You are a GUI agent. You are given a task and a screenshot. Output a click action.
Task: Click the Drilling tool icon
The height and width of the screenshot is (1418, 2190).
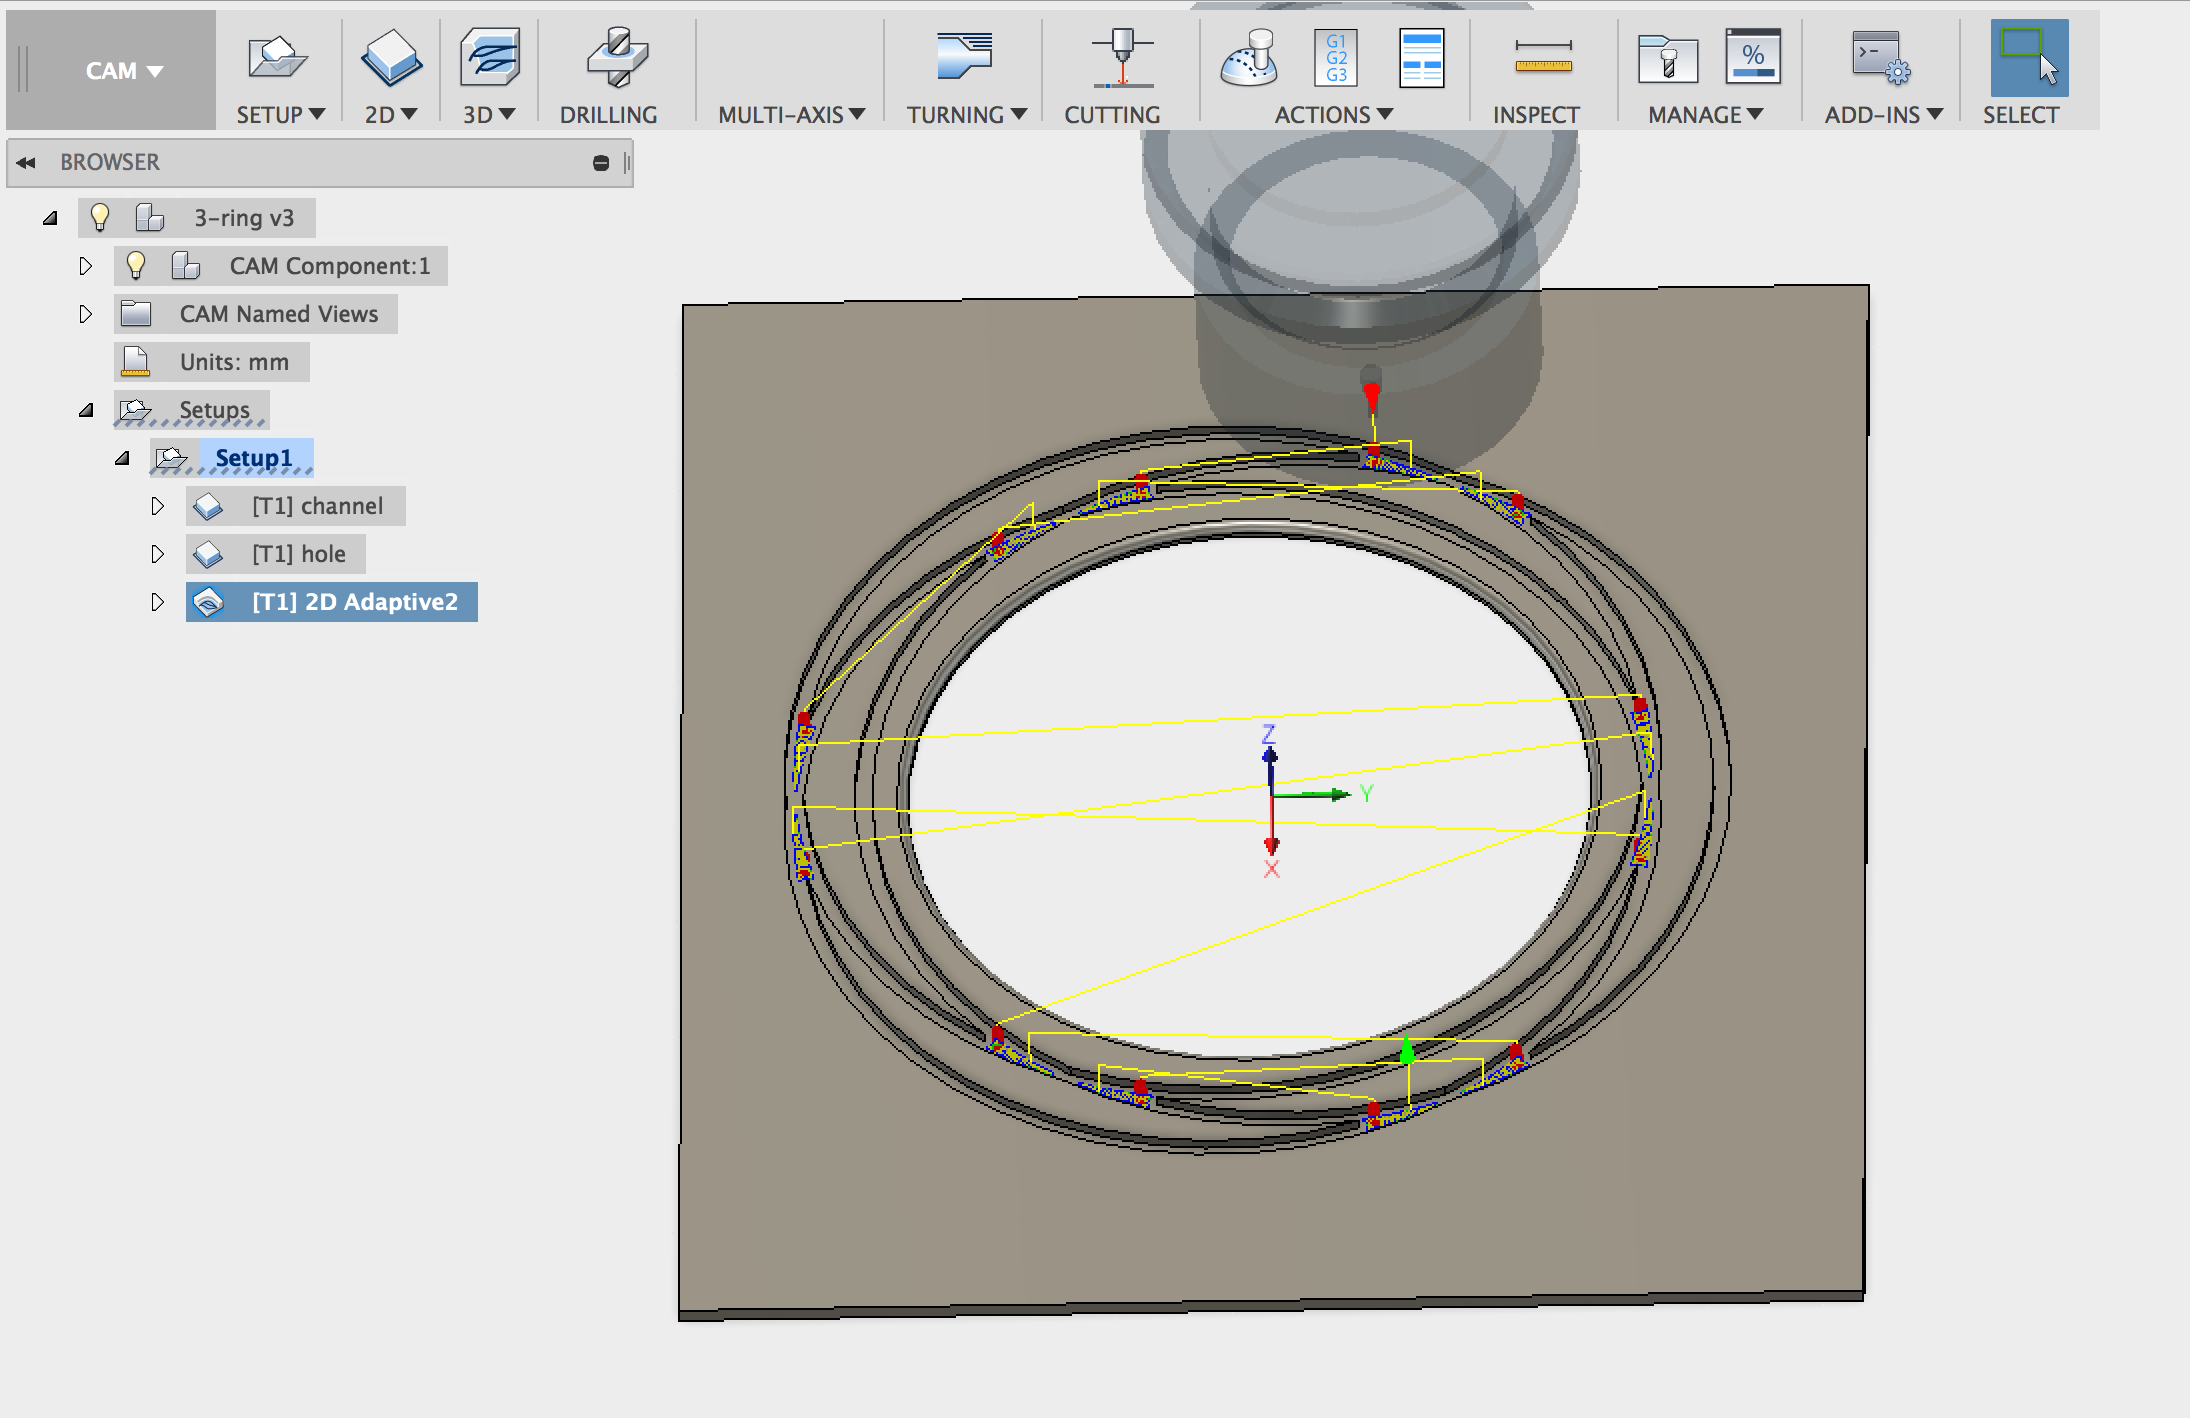click(617, 57)
